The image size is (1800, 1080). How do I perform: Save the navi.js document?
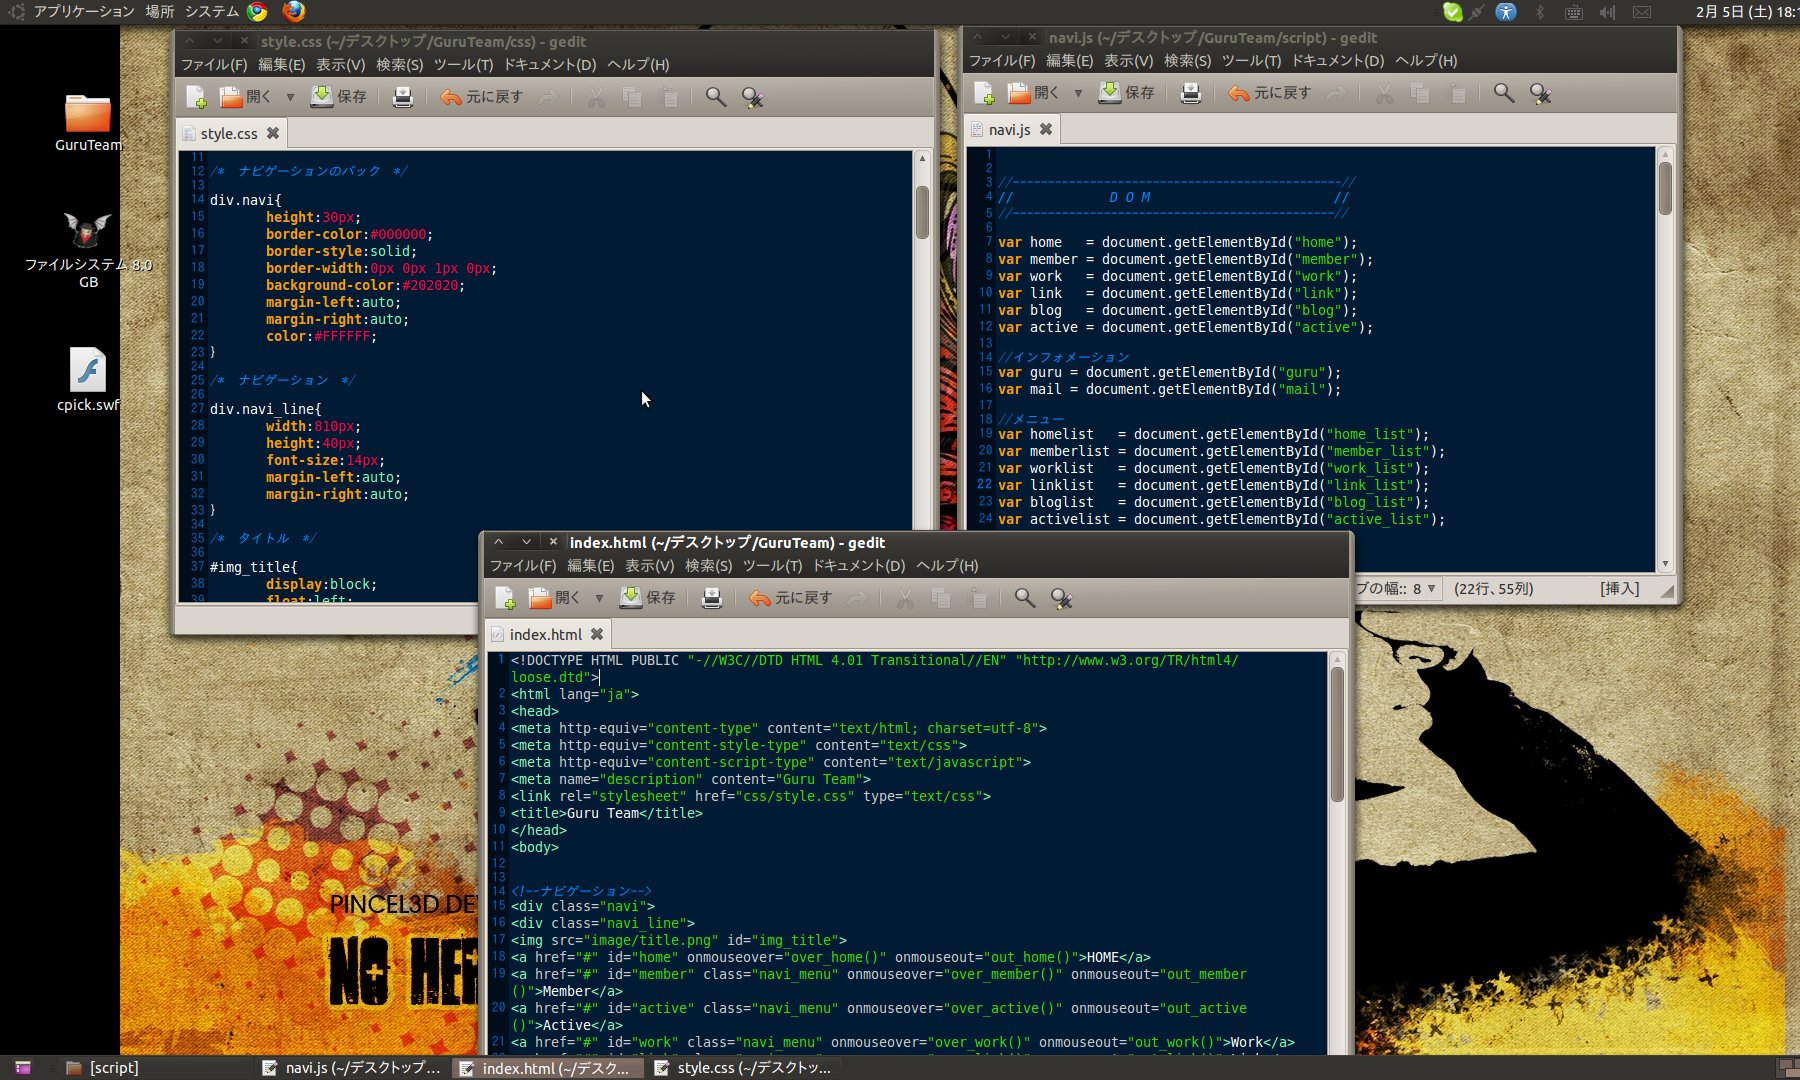coord(1126,93)
